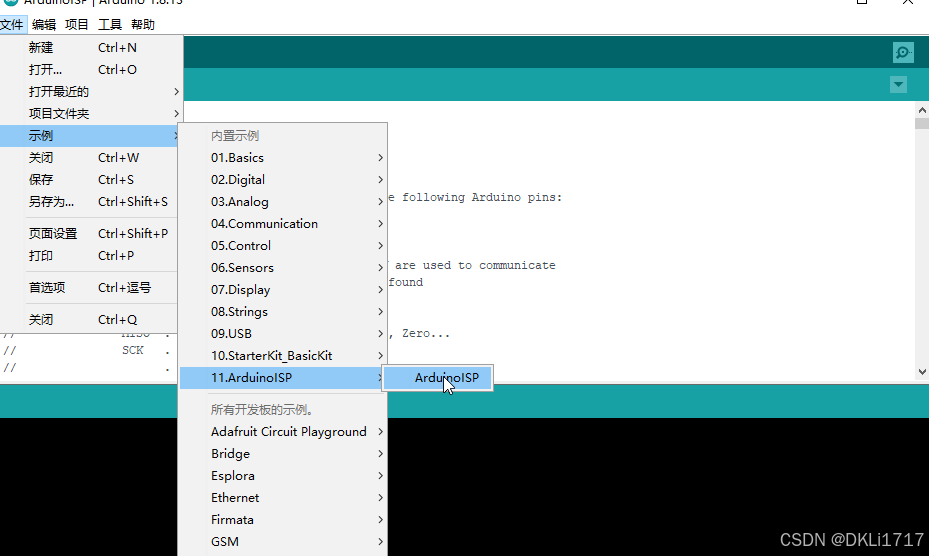Expand the Bridge examples submenu
Viewport: 929px width, 556px height.
click(x=283, y=453)
